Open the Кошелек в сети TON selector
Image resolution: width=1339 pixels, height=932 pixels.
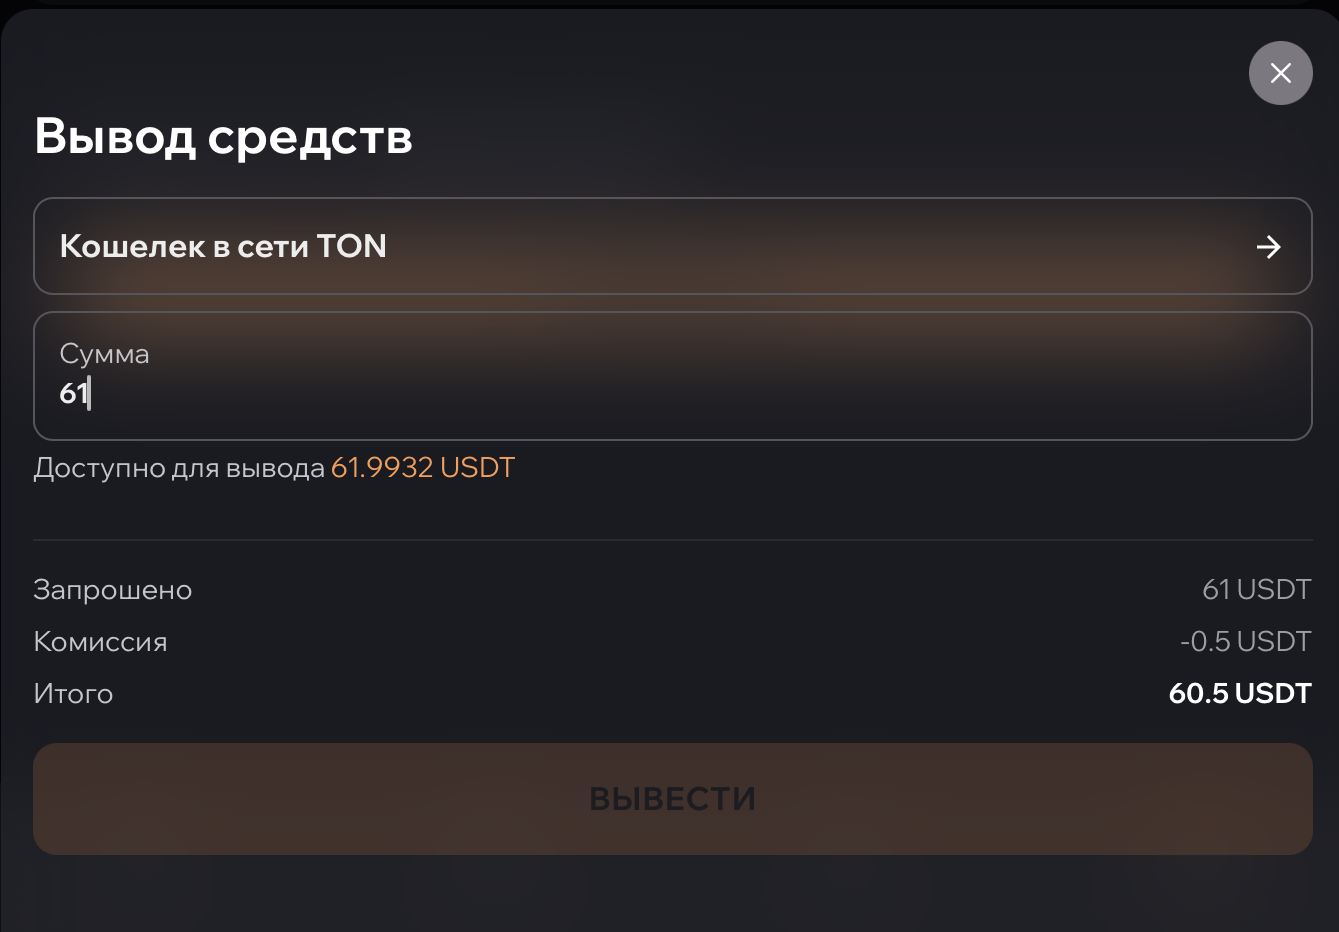pyautogui.click(x=672, y=246)
